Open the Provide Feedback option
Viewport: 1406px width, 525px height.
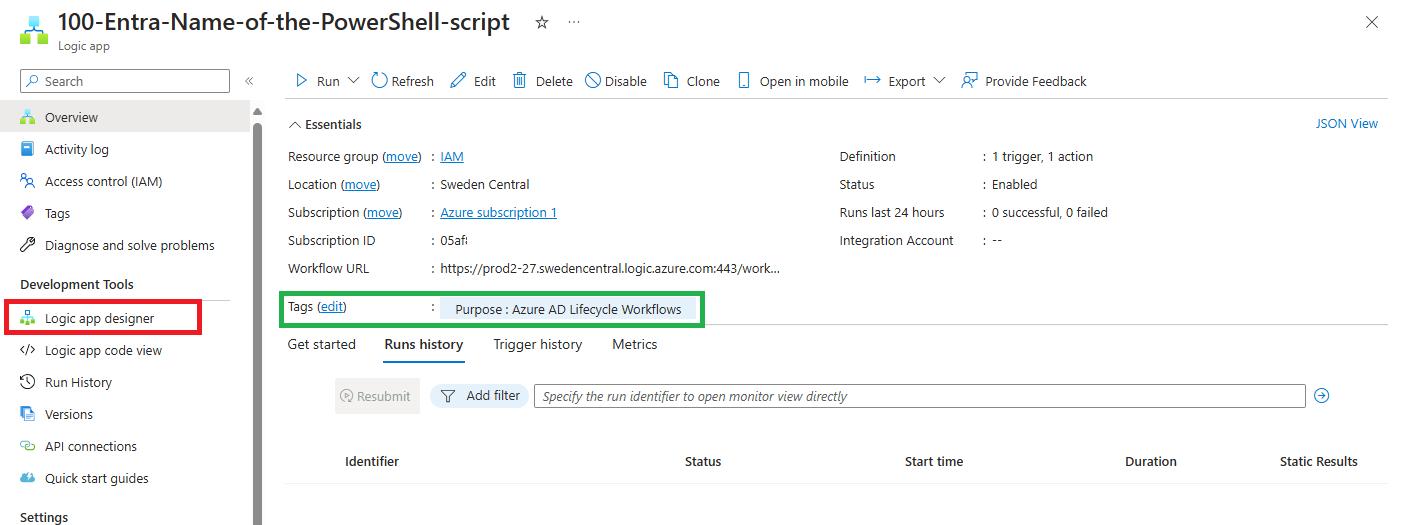click(1024, 81)
